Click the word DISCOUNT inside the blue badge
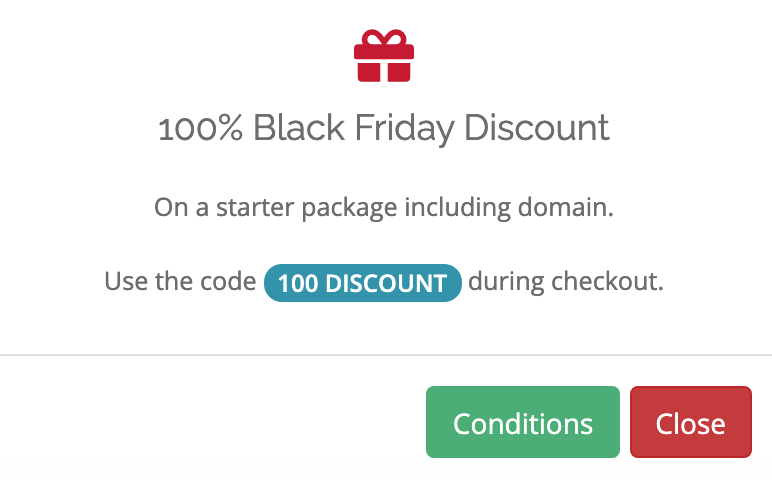772x480 pixels. click(386, 284)
